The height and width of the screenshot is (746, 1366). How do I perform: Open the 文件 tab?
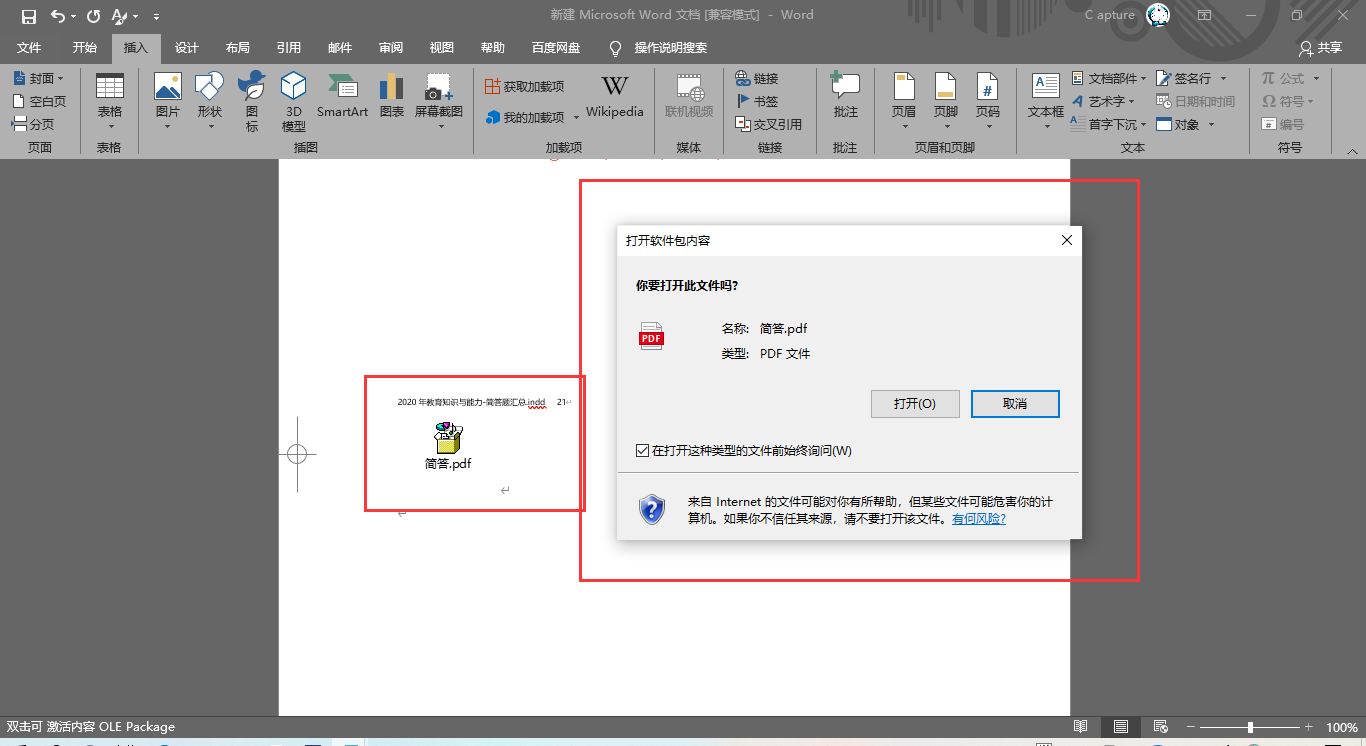29,48
